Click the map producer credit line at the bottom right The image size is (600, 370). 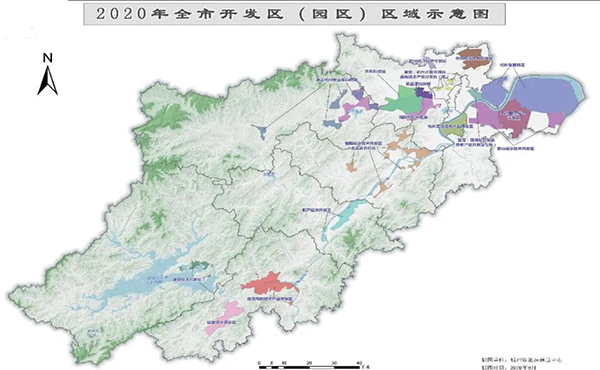522,360
